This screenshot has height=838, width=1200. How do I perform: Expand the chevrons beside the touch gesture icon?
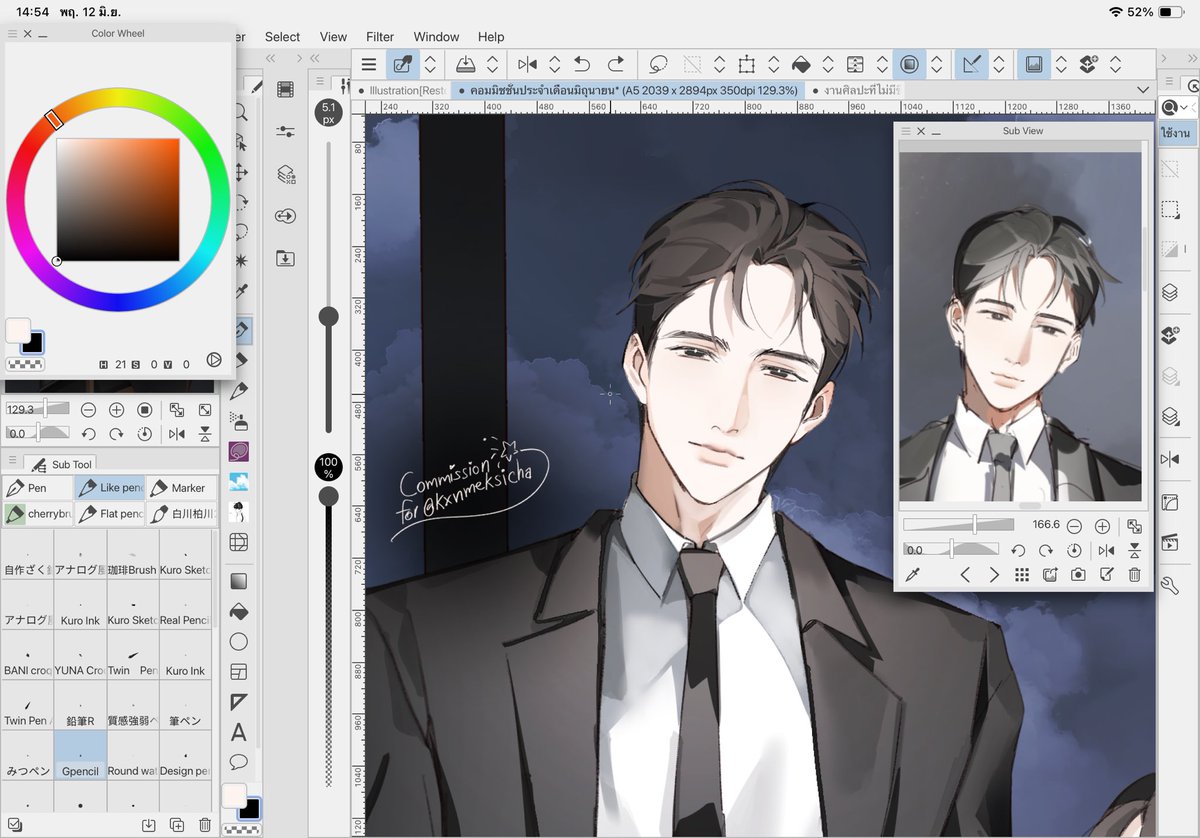430,64
